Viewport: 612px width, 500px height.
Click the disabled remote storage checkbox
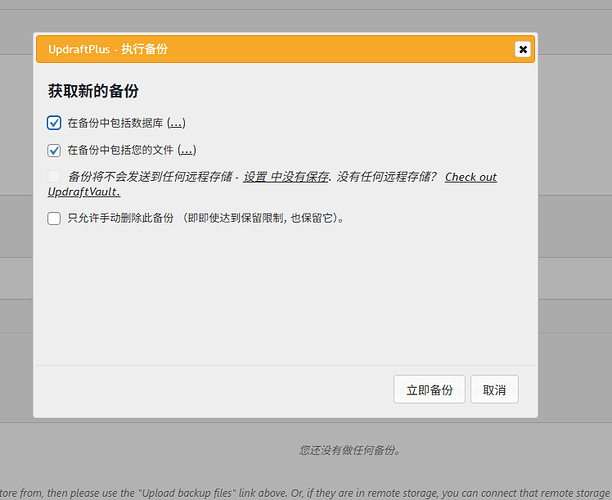(54, 176)
